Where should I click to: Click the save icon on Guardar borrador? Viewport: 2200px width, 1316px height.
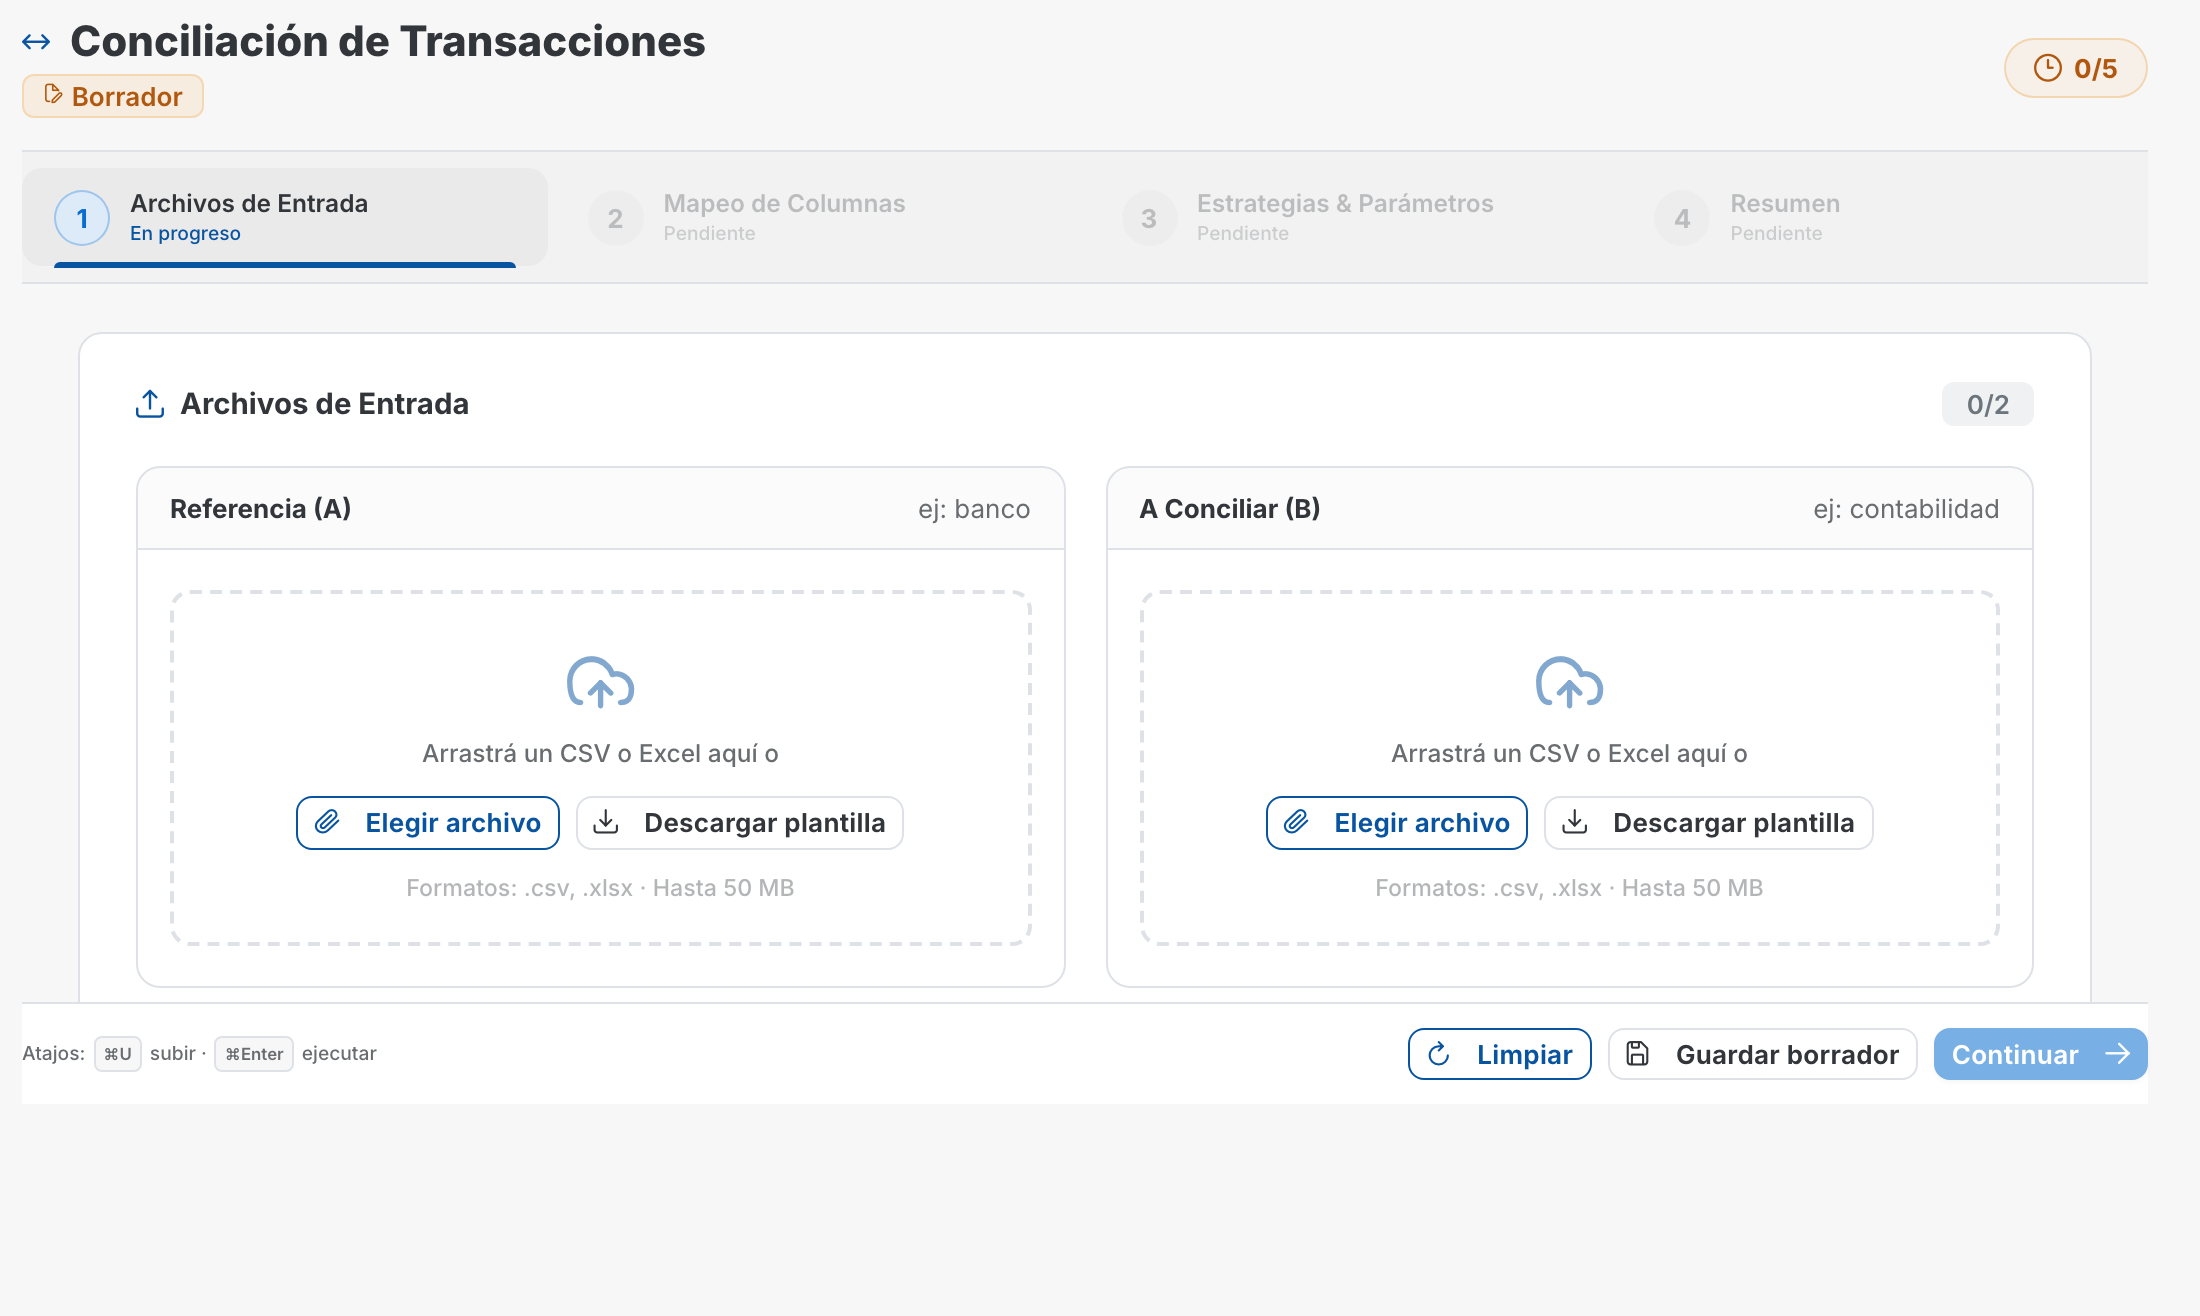(x=1637, y=1053)
